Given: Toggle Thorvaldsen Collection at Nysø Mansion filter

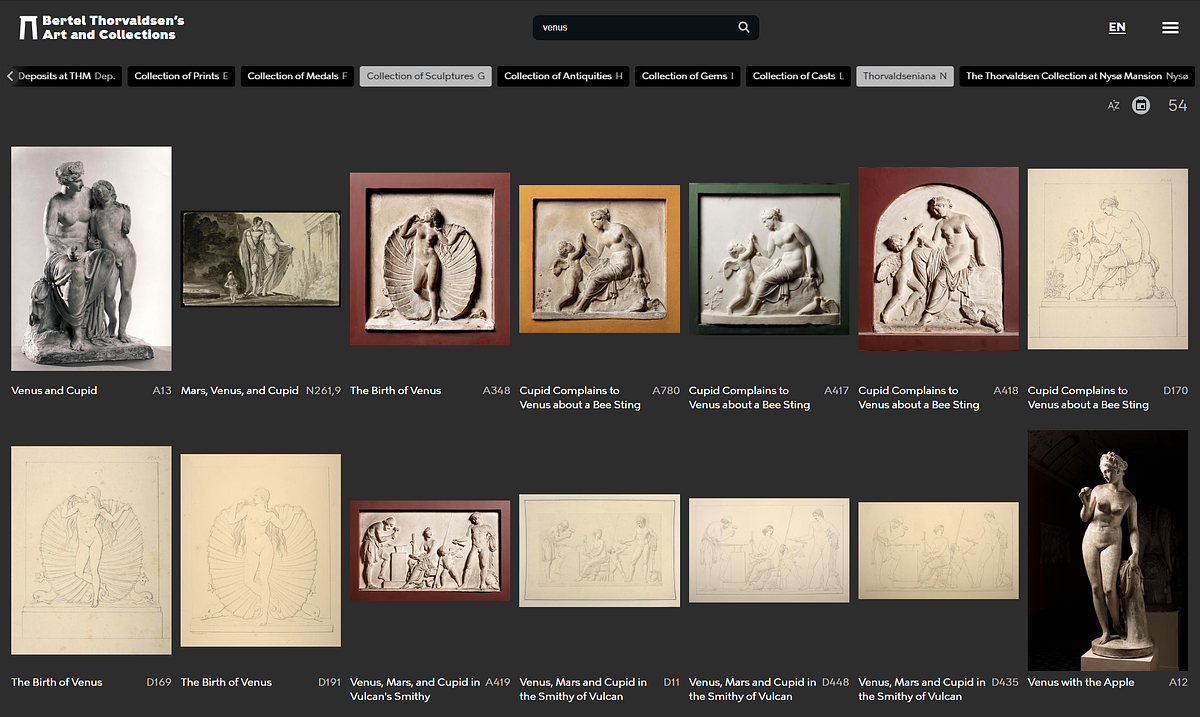Looking at the screenshot, I should click(x=1077, y=76).
